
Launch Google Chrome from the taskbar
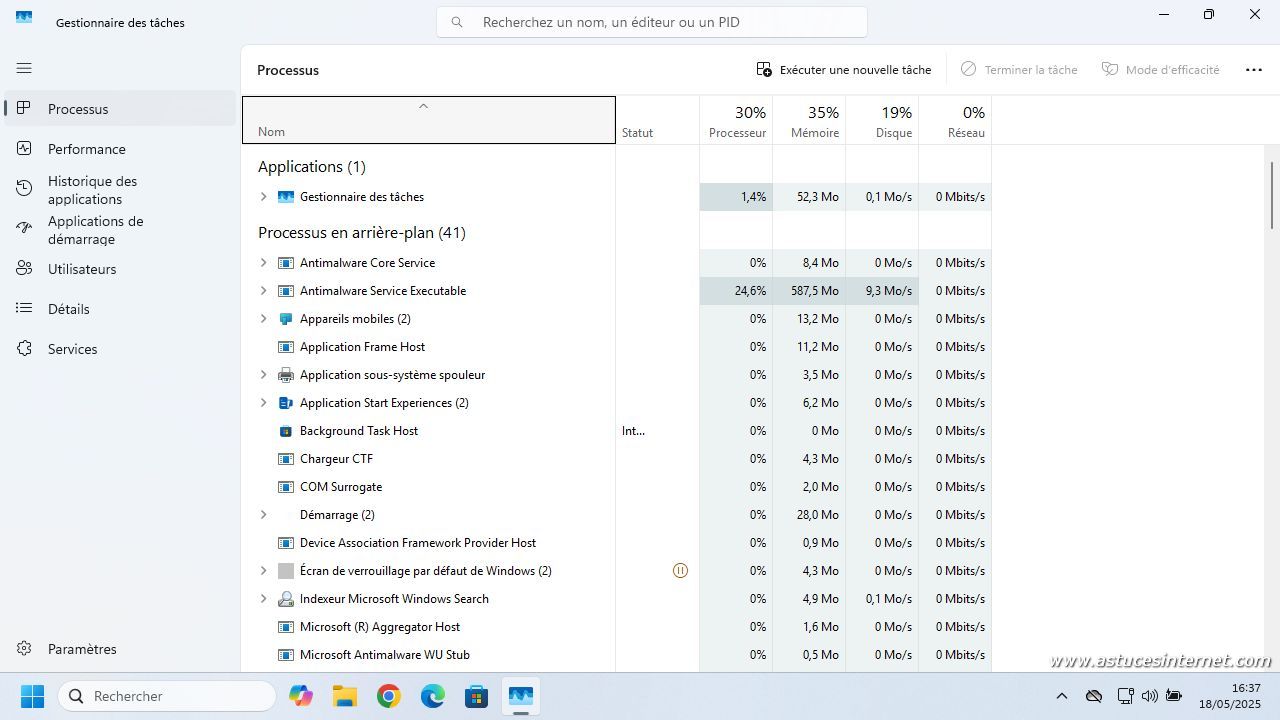pyautogui.click(x=389, y=696)
